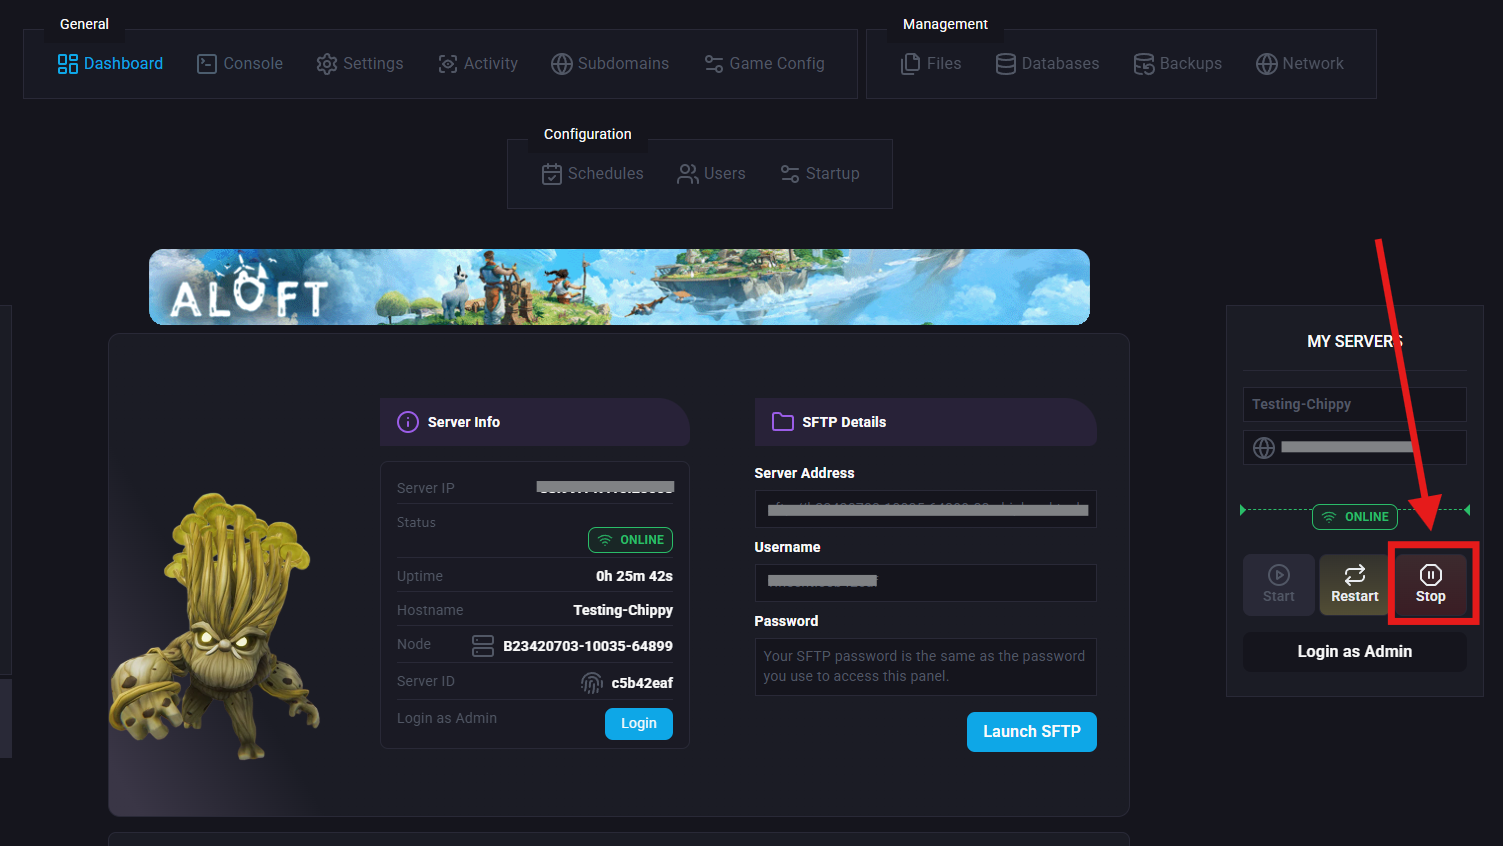Click the server ID c5b42eaf
1503x846 pixels.
642,683
